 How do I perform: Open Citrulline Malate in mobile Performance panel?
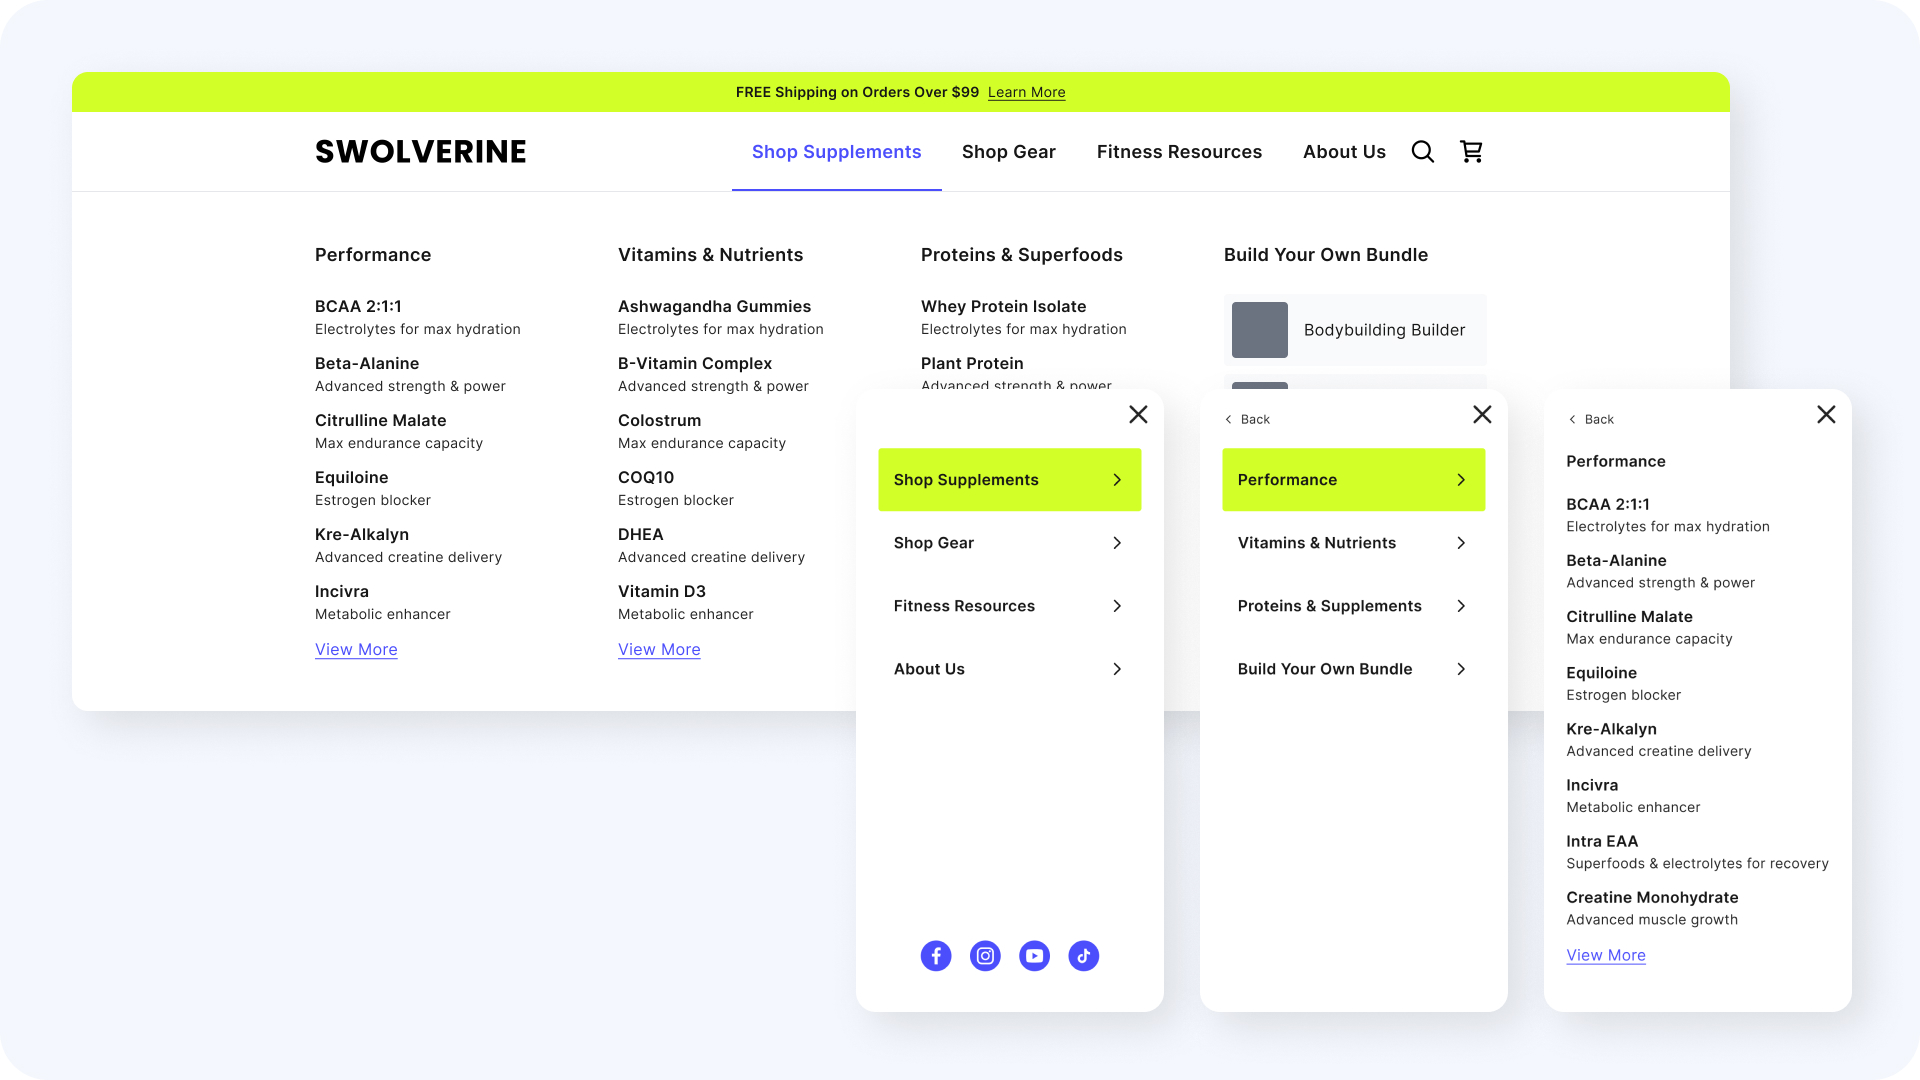coord(1649,627)
